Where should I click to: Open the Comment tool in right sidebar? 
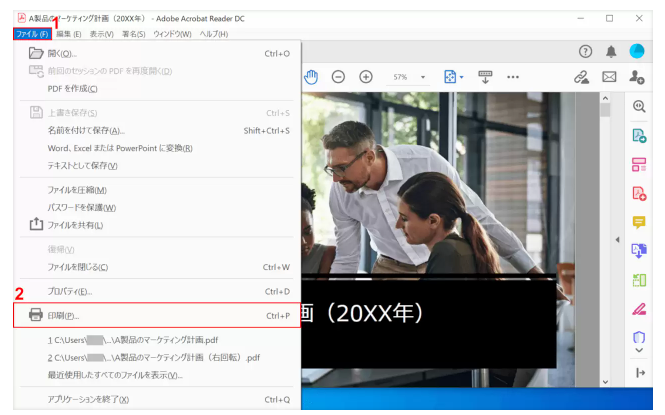[x=639, y=222]
